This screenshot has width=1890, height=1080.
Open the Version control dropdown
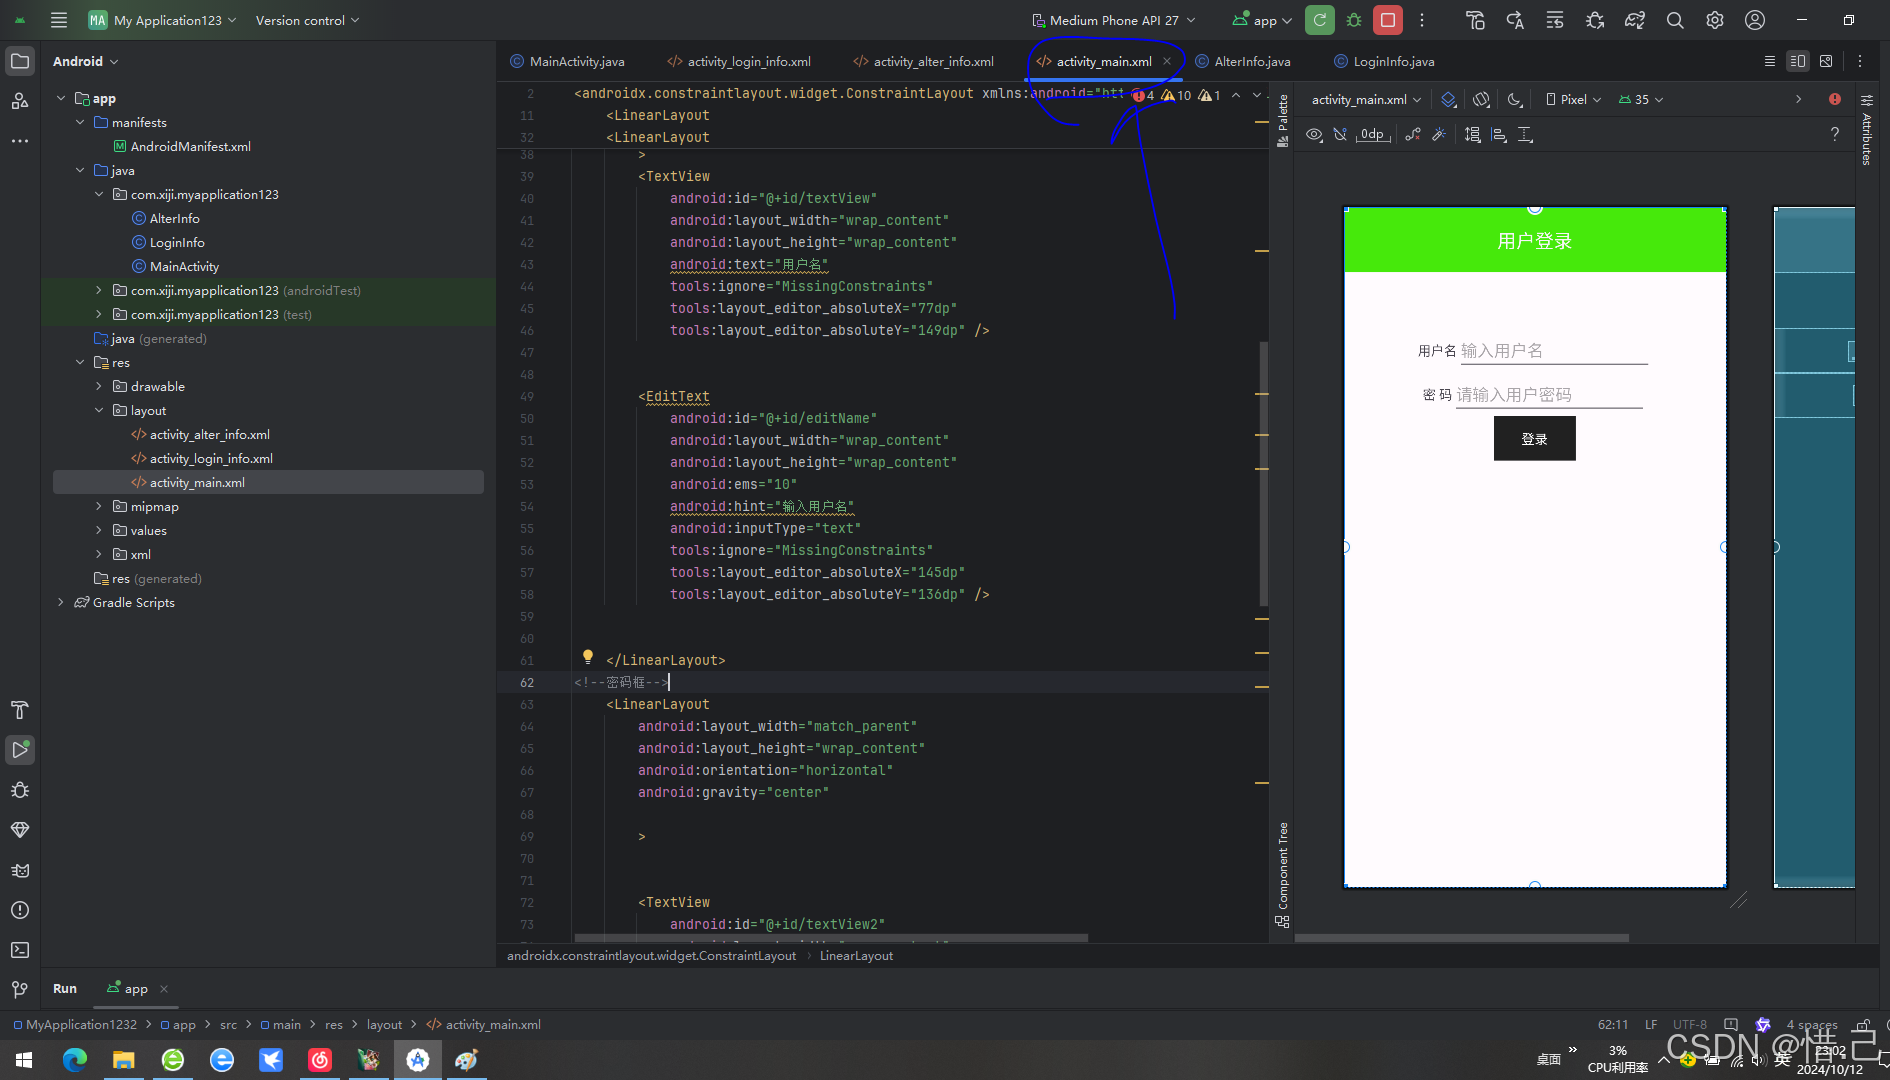[307, 20]
